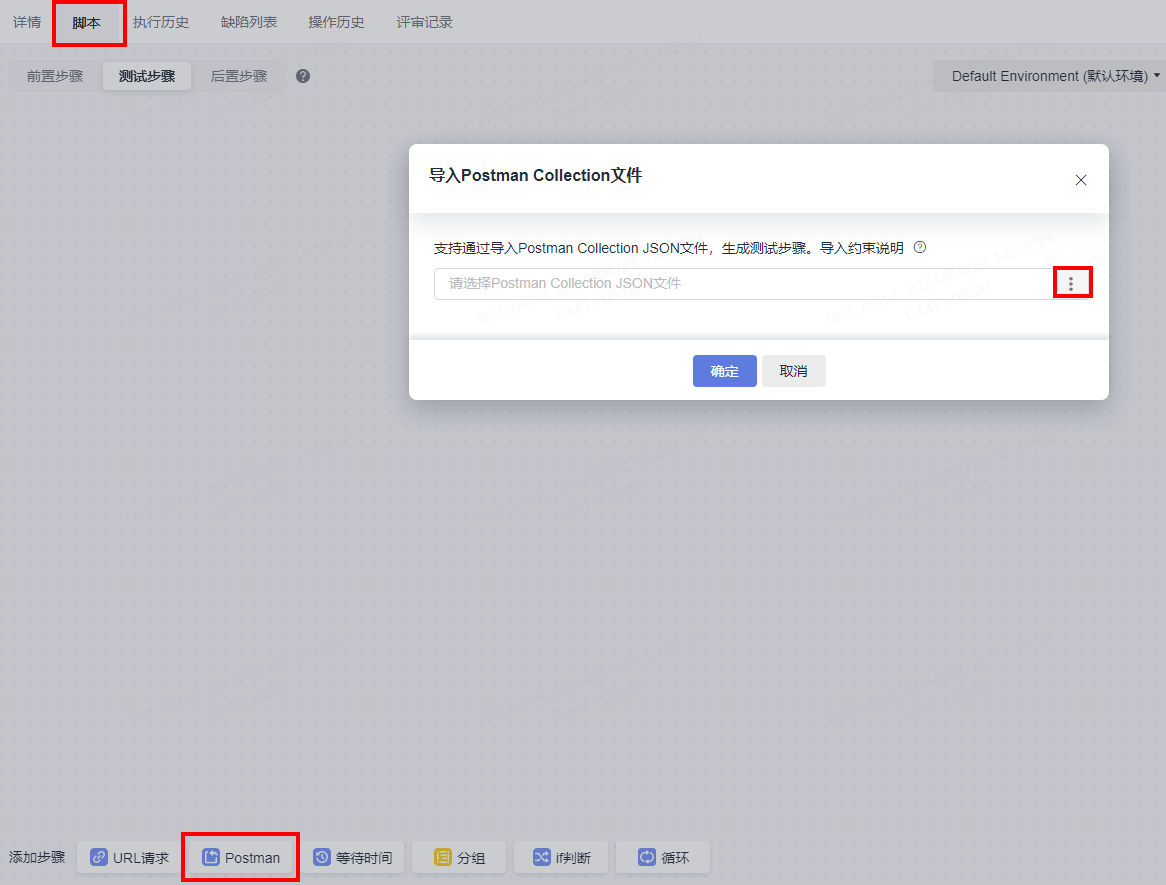Select the 前置步骤 sub-tab
The width and height of the screenshot is (1166, 885).
[55, 76]
